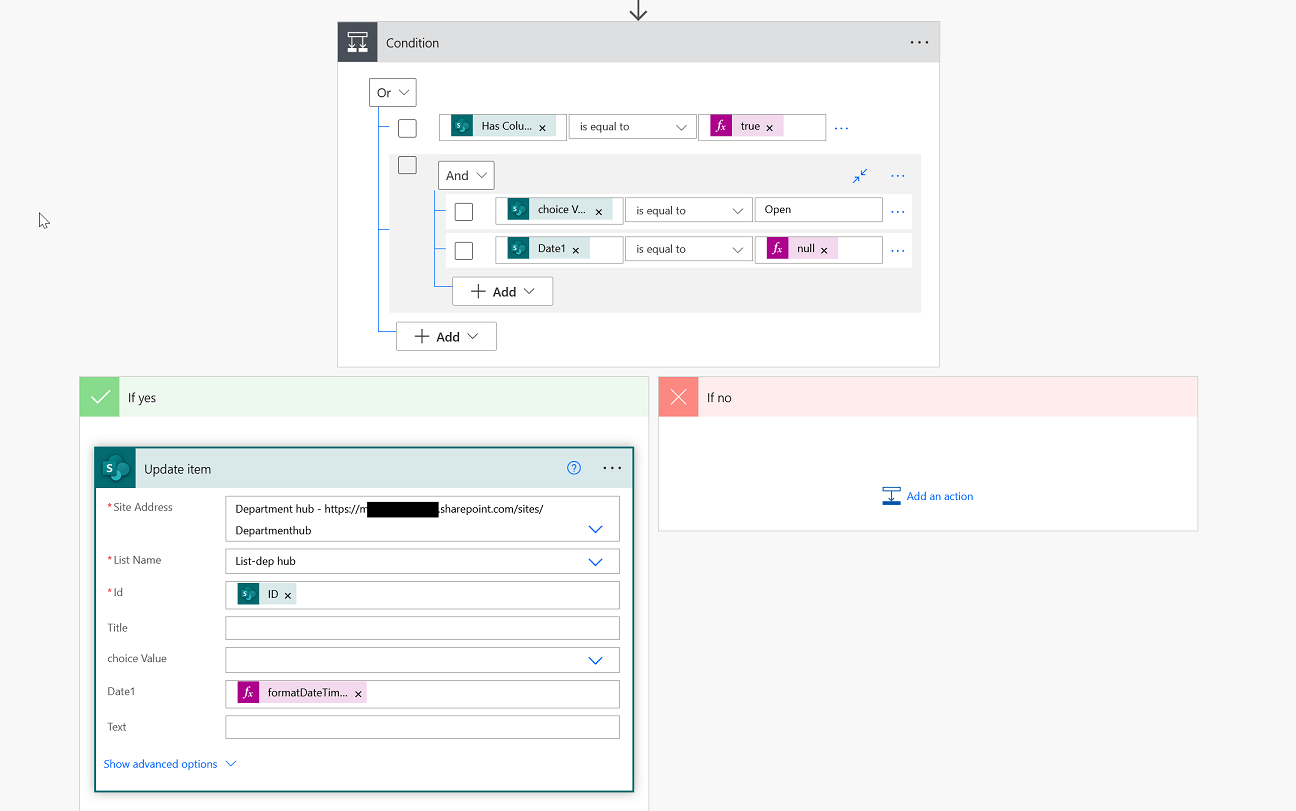Open ellipsis menu for Date1 condition row
Screen dimensions: 1296x811
tap(897, 251)
